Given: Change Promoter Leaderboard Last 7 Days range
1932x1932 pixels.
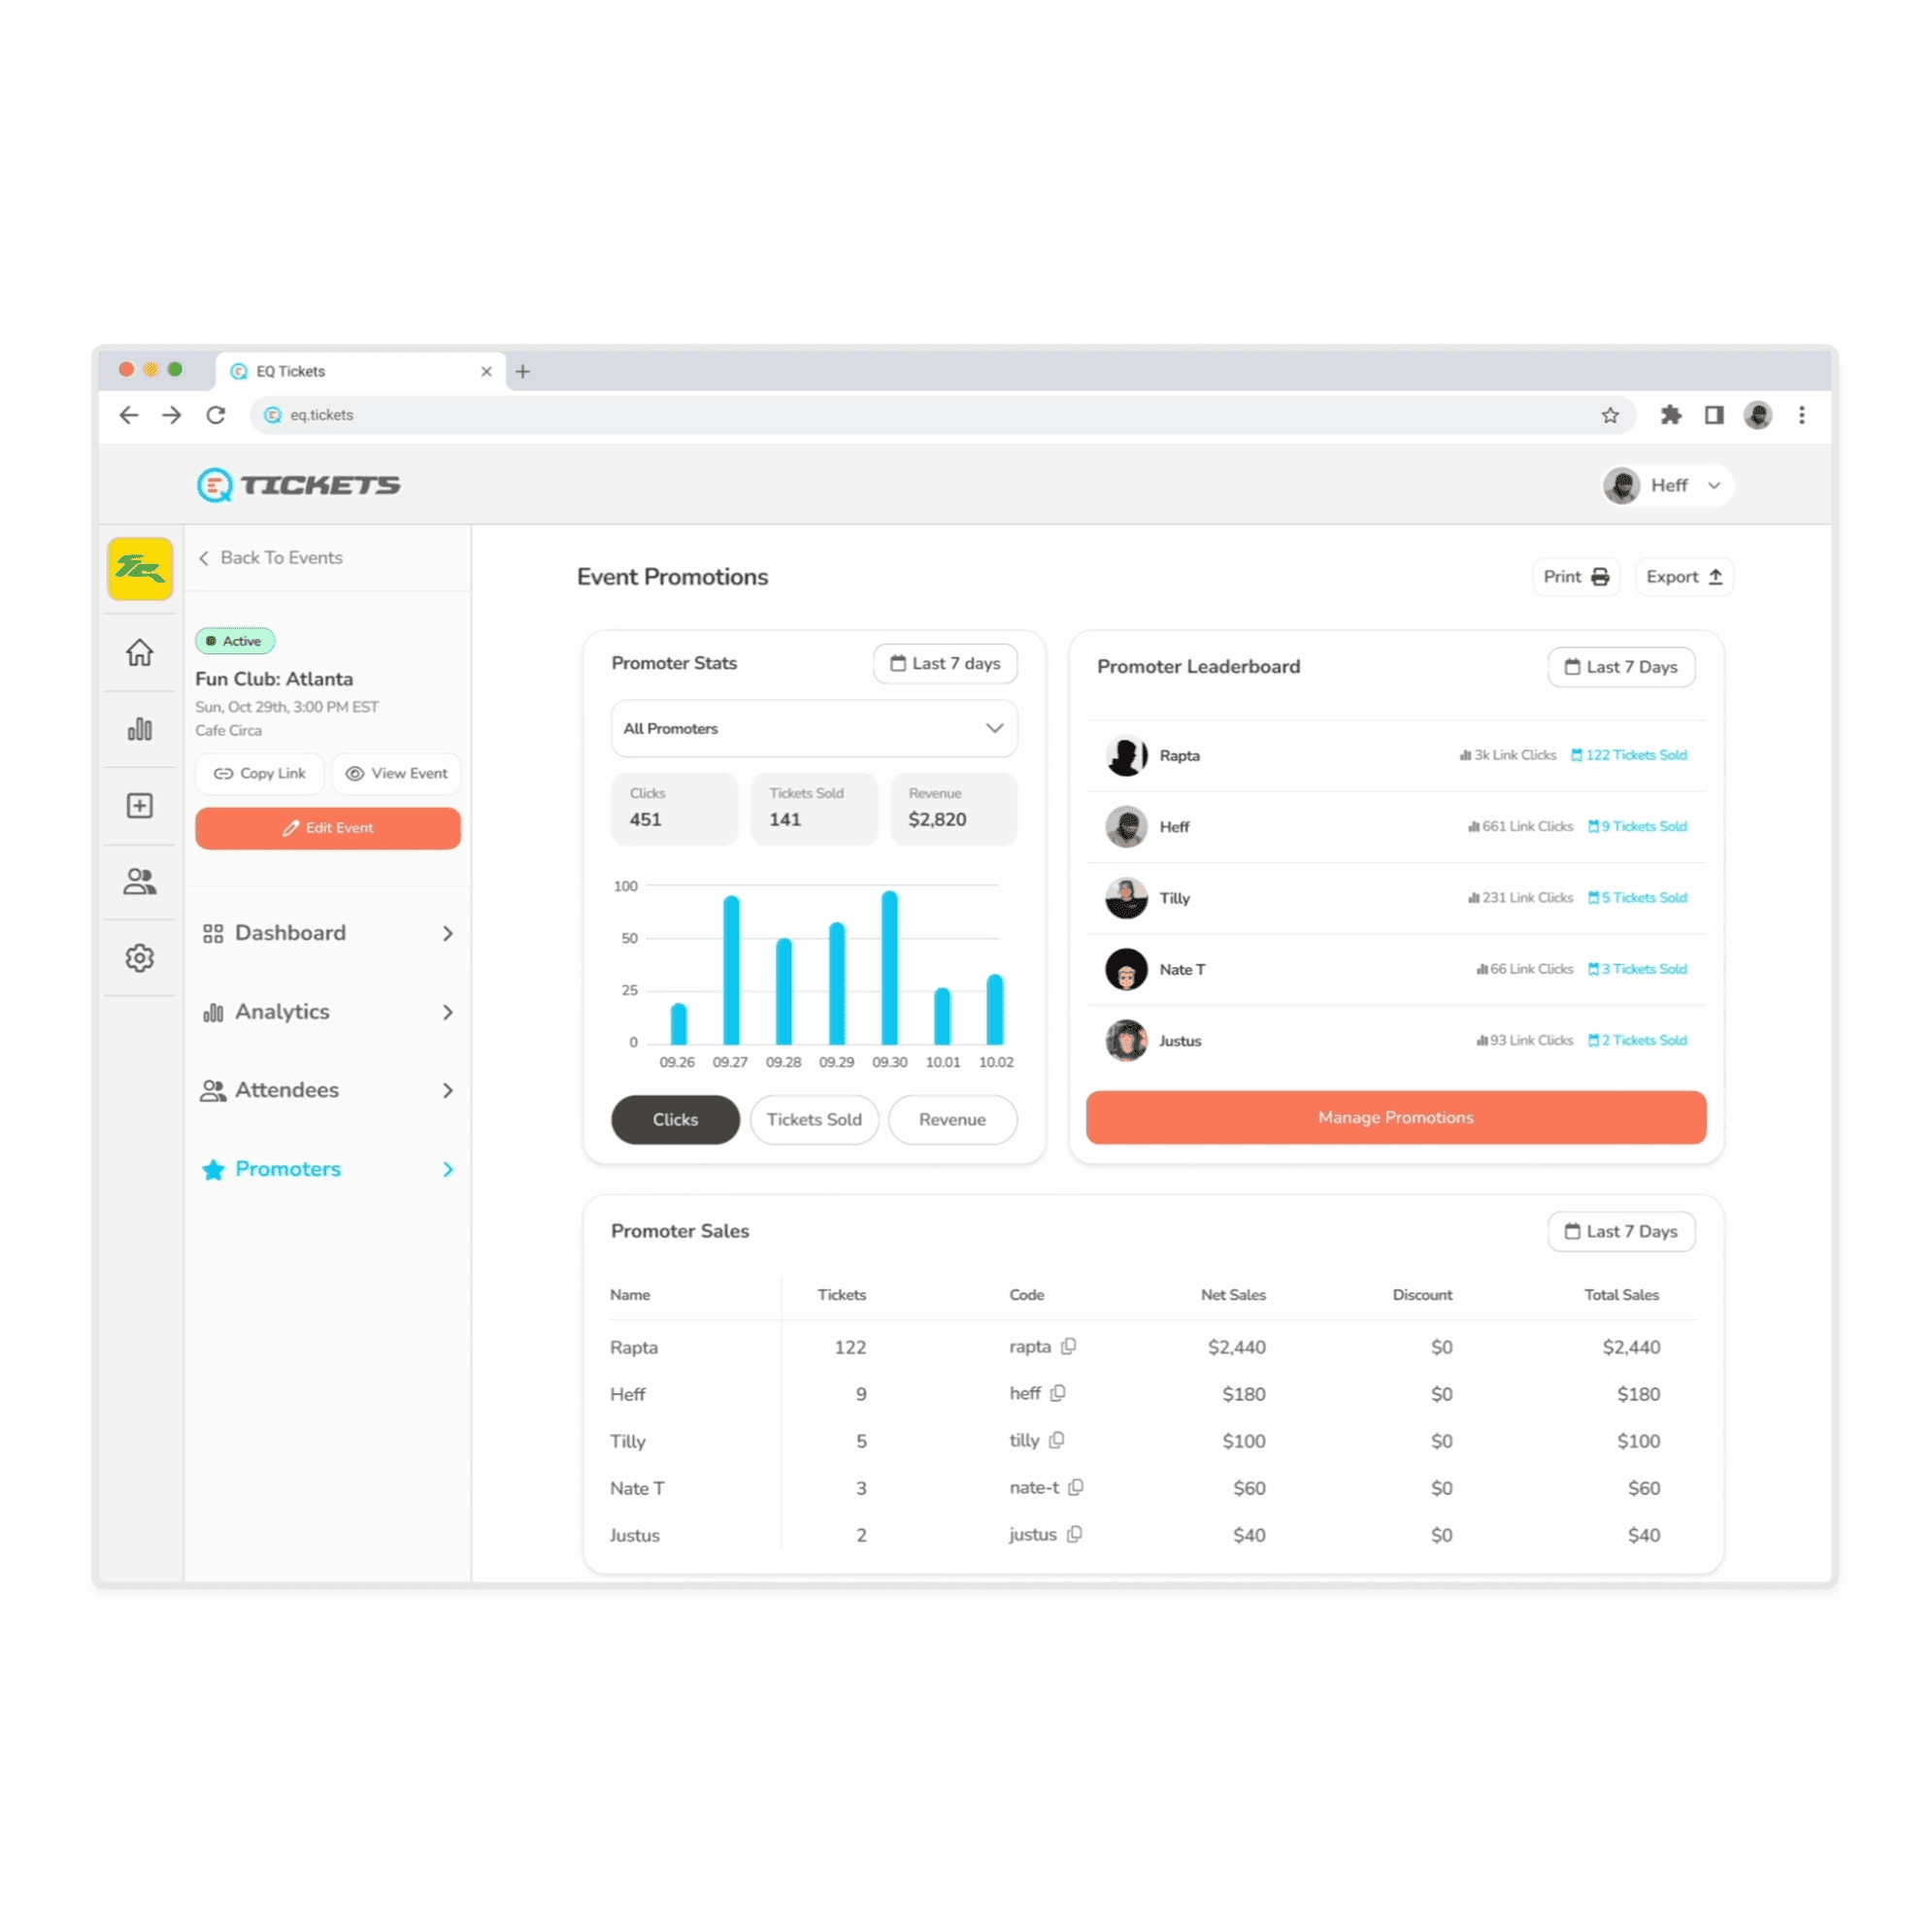Looking at the screenshot, I should [x=1621, y=667].
